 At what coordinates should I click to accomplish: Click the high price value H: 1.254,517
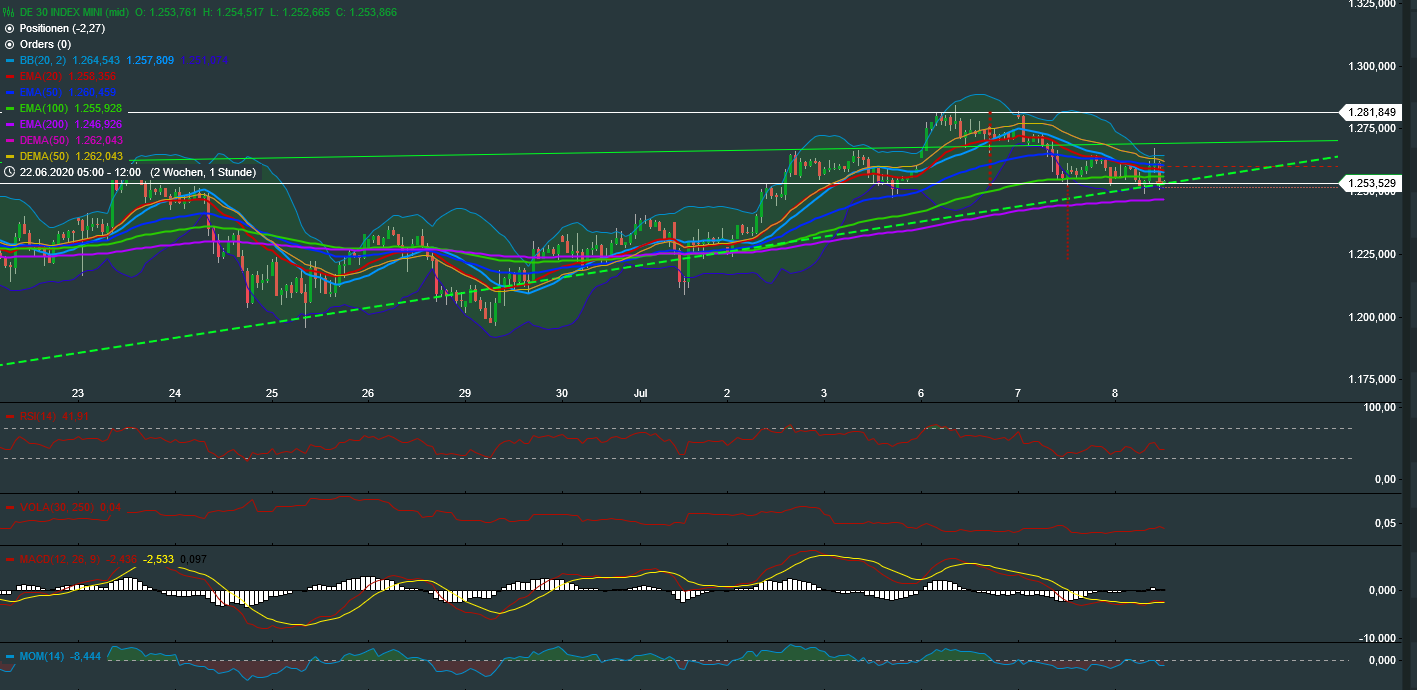click(x=233, y=12)
